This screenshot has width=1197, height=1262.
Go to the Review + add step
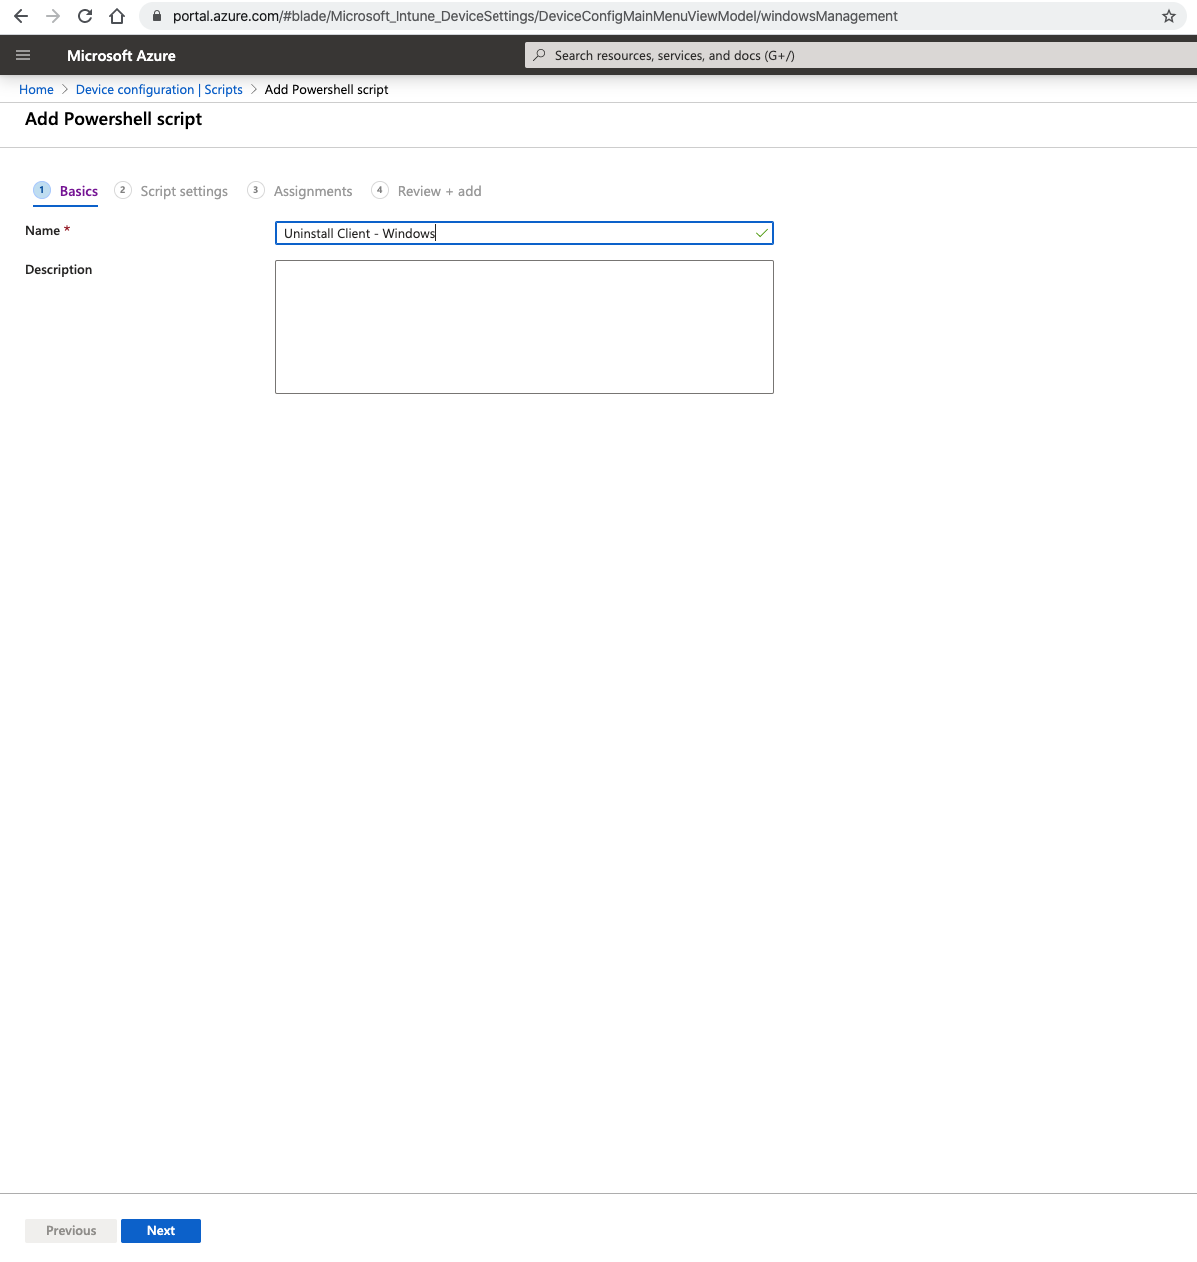440,191
